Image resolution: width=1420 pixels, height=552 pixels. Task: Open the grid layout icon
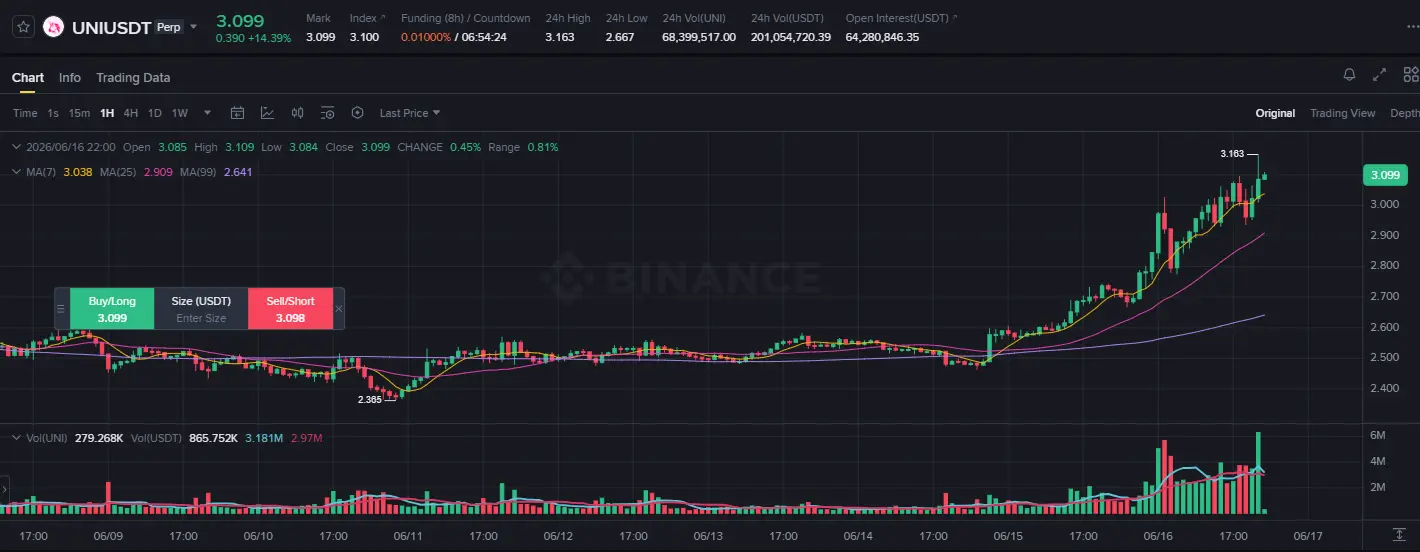1411,75
